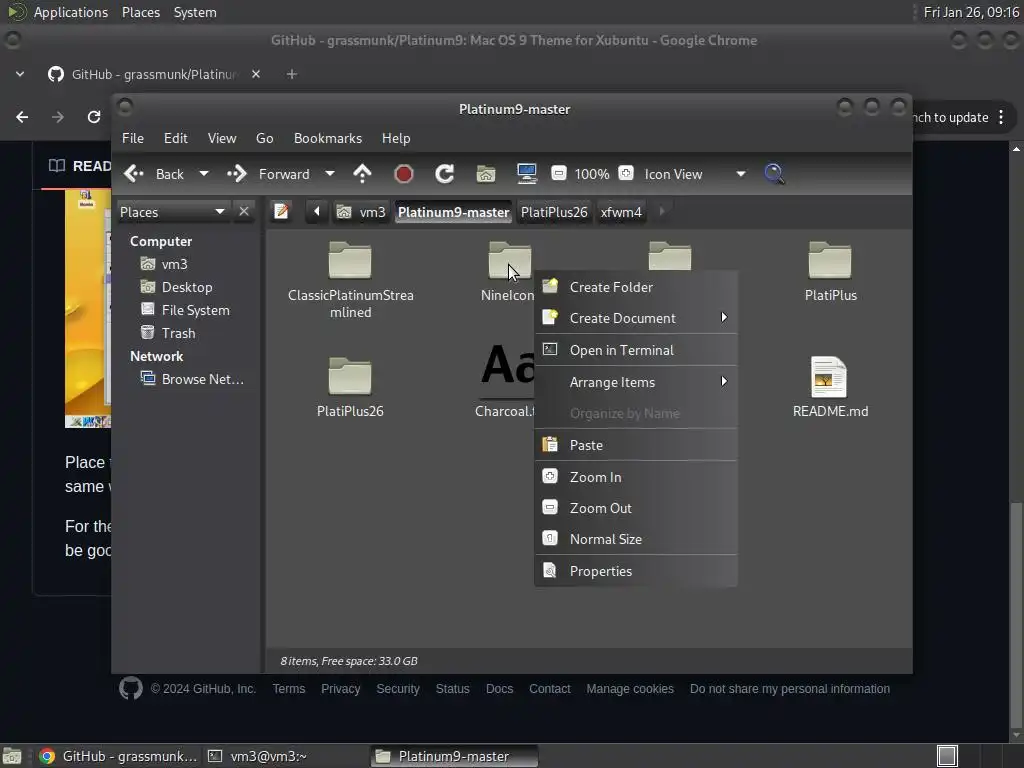Reload the current folder
The image size is (1024, 768).
(445, 174)
